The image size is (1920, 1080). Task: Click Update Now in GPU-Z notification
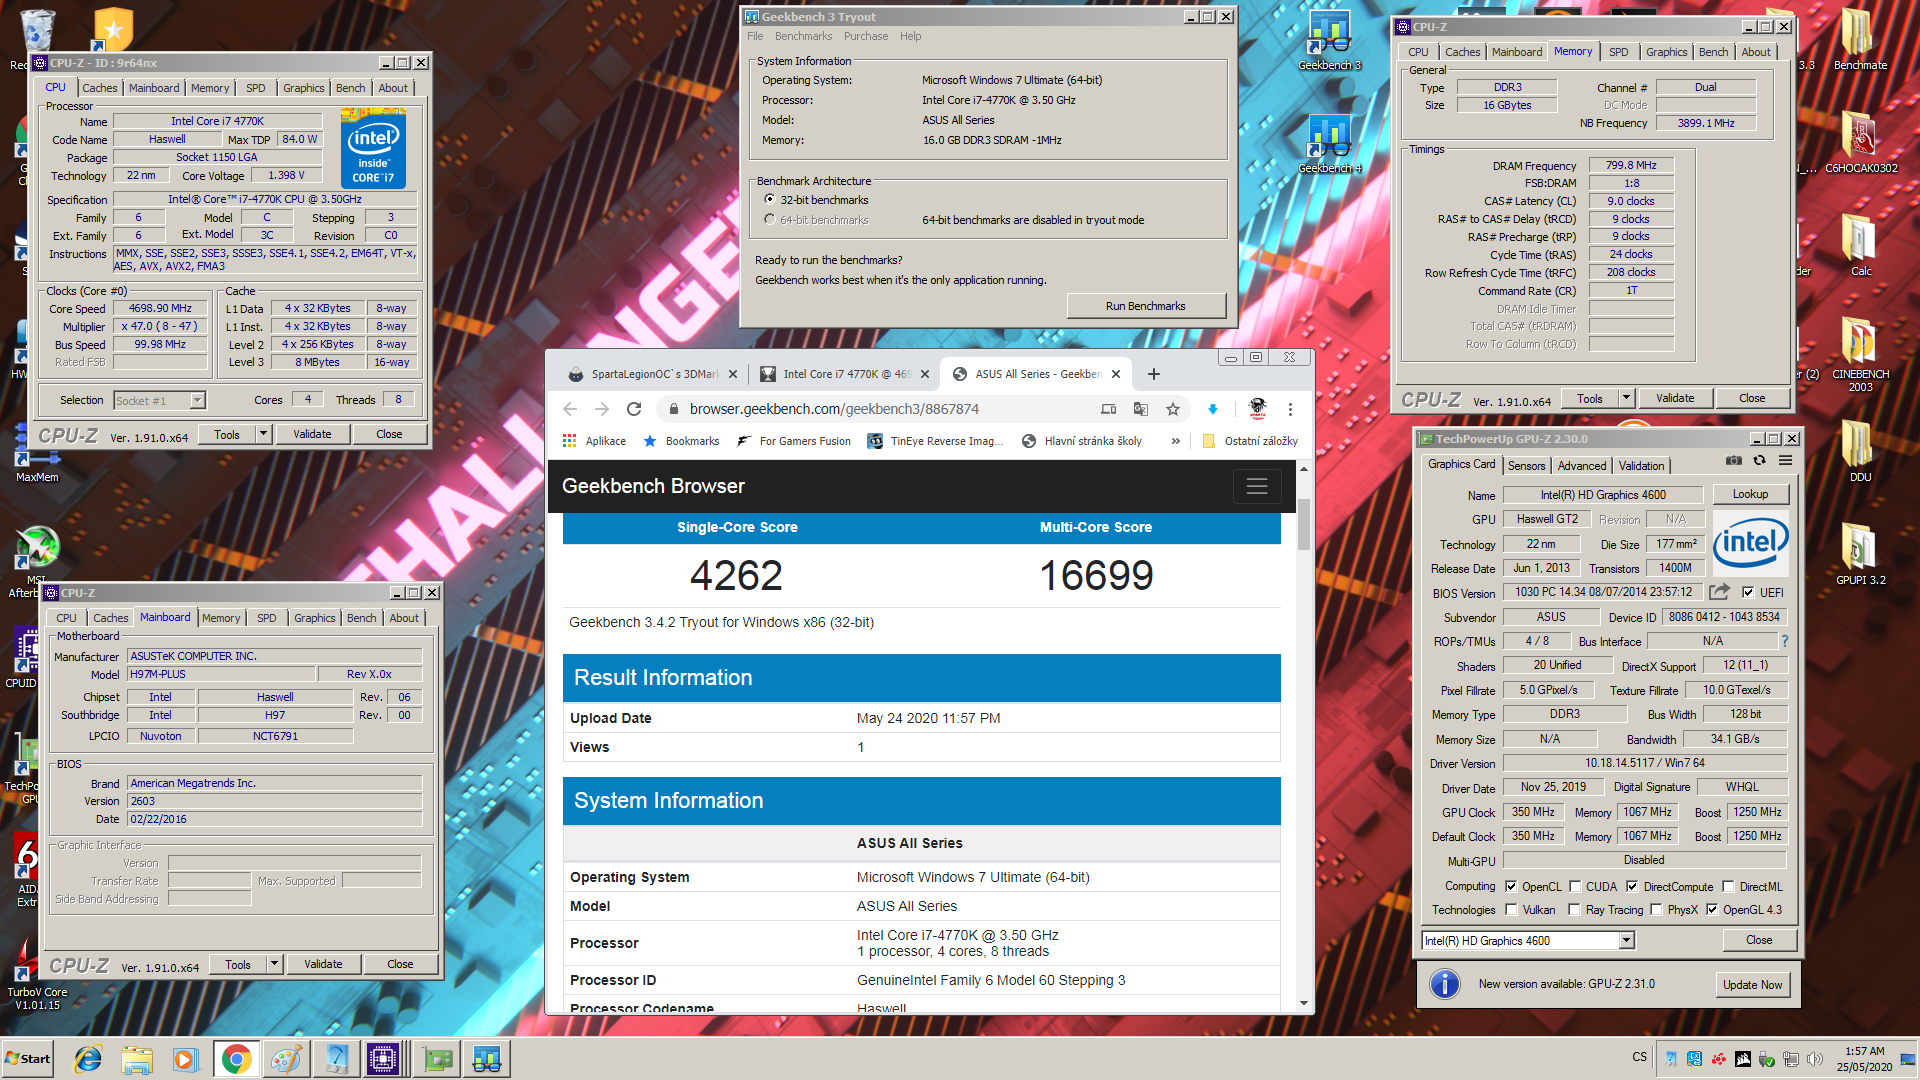pyautogui.click(x=1752, y=984)
